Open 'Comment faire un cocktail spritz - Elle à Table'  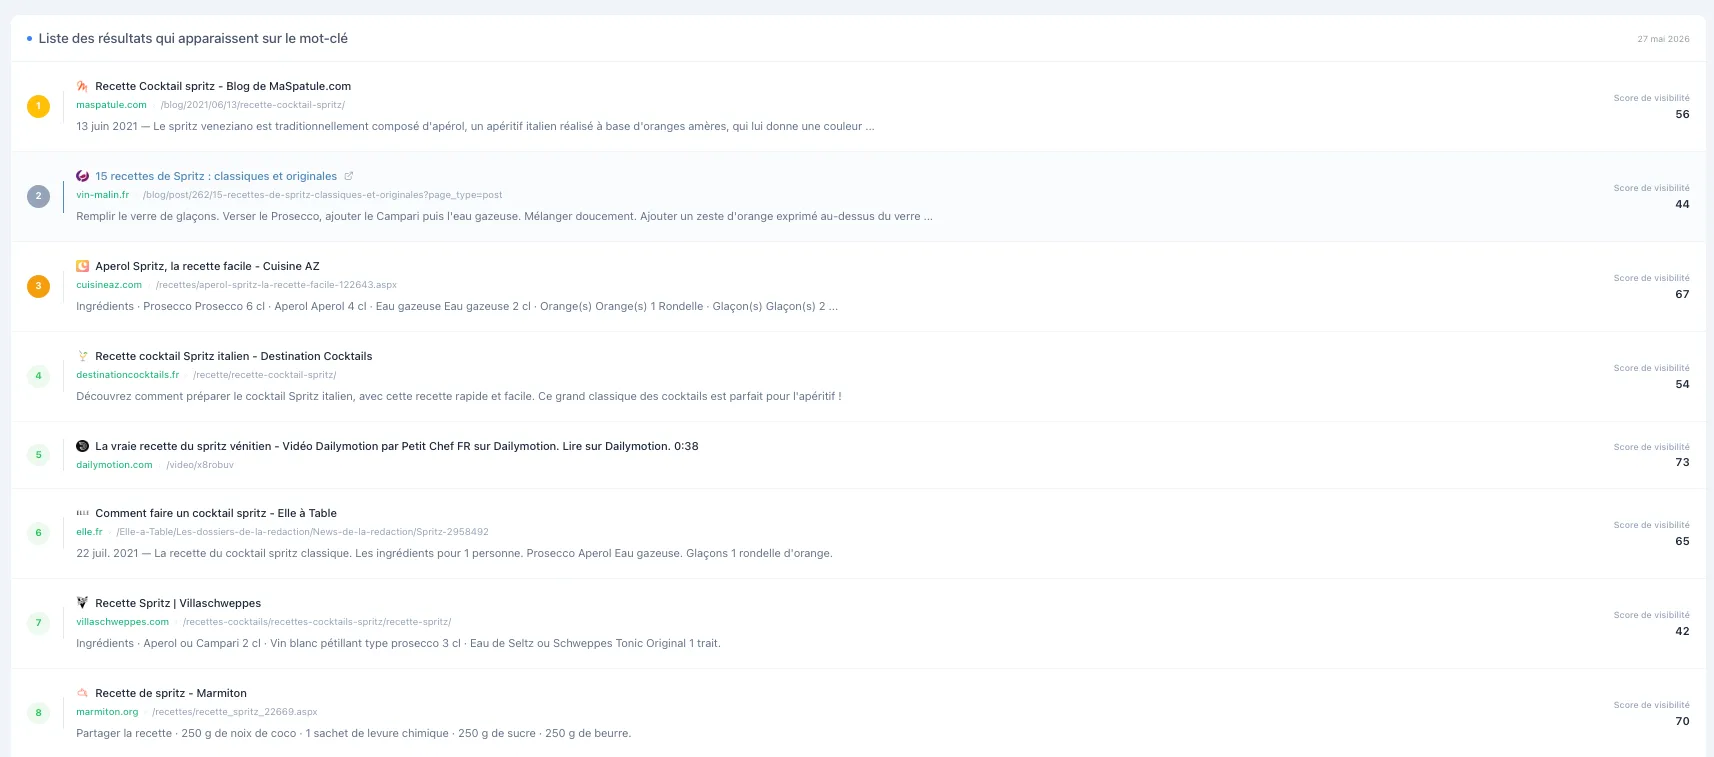point(216,513)
